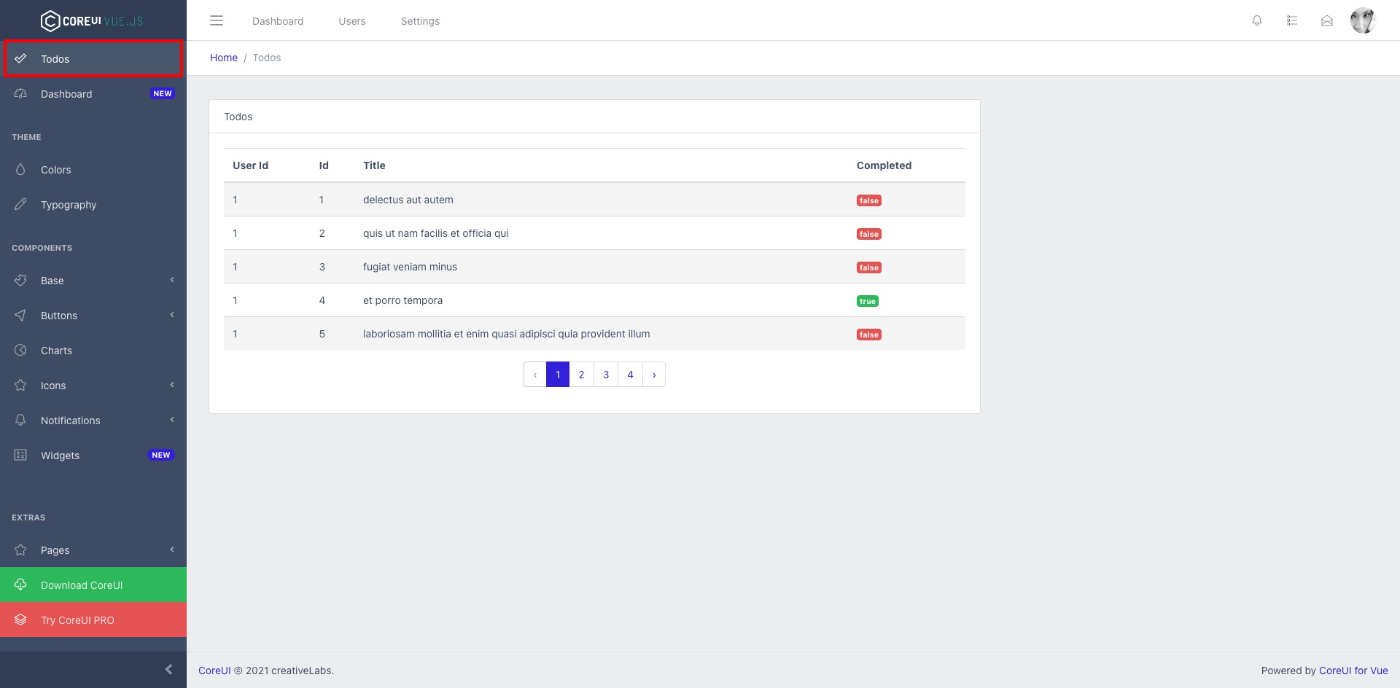Image resolution: width=1400 pixels, height=688 pixels.
Task: Go to page 2 of the todos
Action: (x=581, y=375)
